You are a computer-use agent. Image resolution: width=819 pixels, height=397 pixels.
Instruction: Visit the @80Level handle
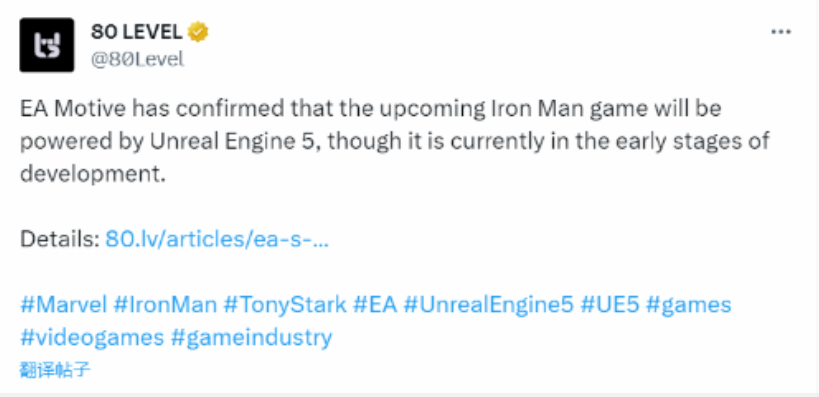(137, 60)
